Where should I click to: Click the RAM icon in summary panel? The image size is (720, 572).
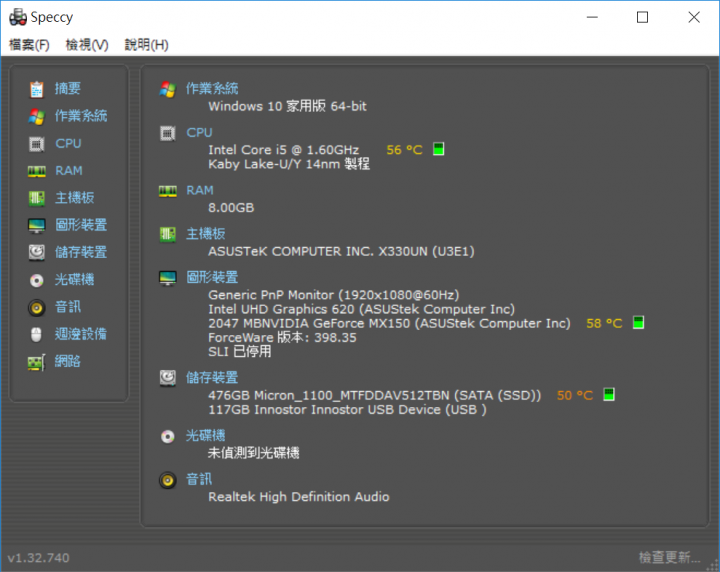coord(168,191)
